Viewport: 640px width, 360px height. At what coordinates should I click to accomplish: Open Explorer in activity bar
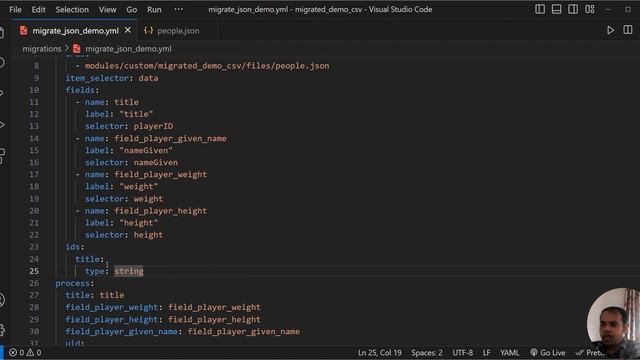click(2, 32)
